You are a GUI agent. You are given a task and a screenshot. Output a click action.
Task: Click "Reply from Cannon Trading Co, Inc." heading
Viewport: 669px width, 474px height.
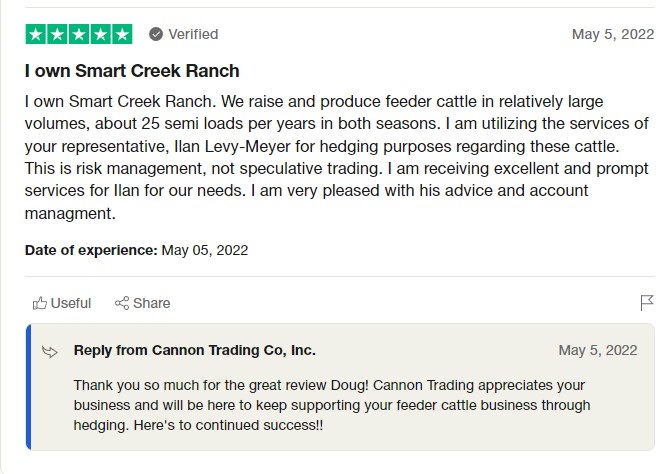point(194,350)
